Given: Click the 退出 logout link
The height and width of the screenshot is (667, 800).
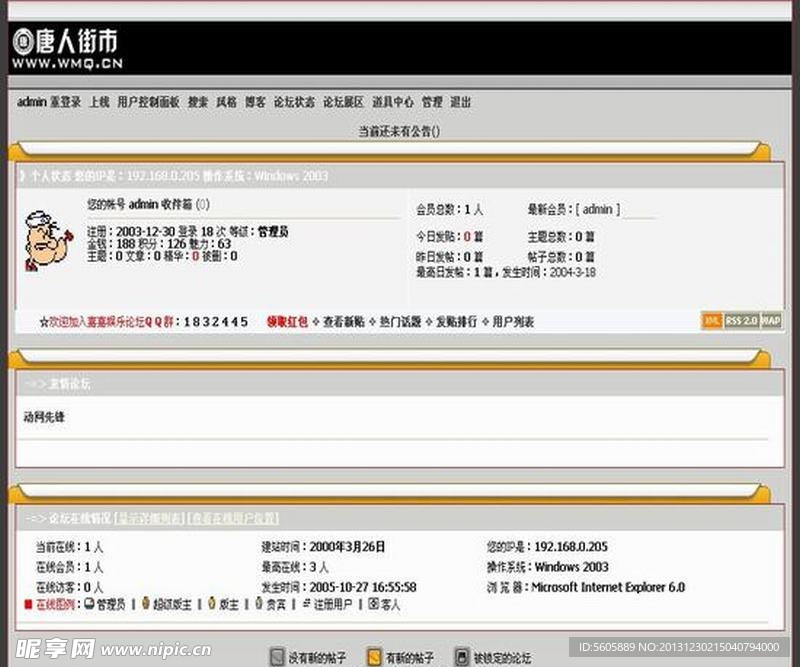Looking at the screenshot, I should tap(460, 102).
